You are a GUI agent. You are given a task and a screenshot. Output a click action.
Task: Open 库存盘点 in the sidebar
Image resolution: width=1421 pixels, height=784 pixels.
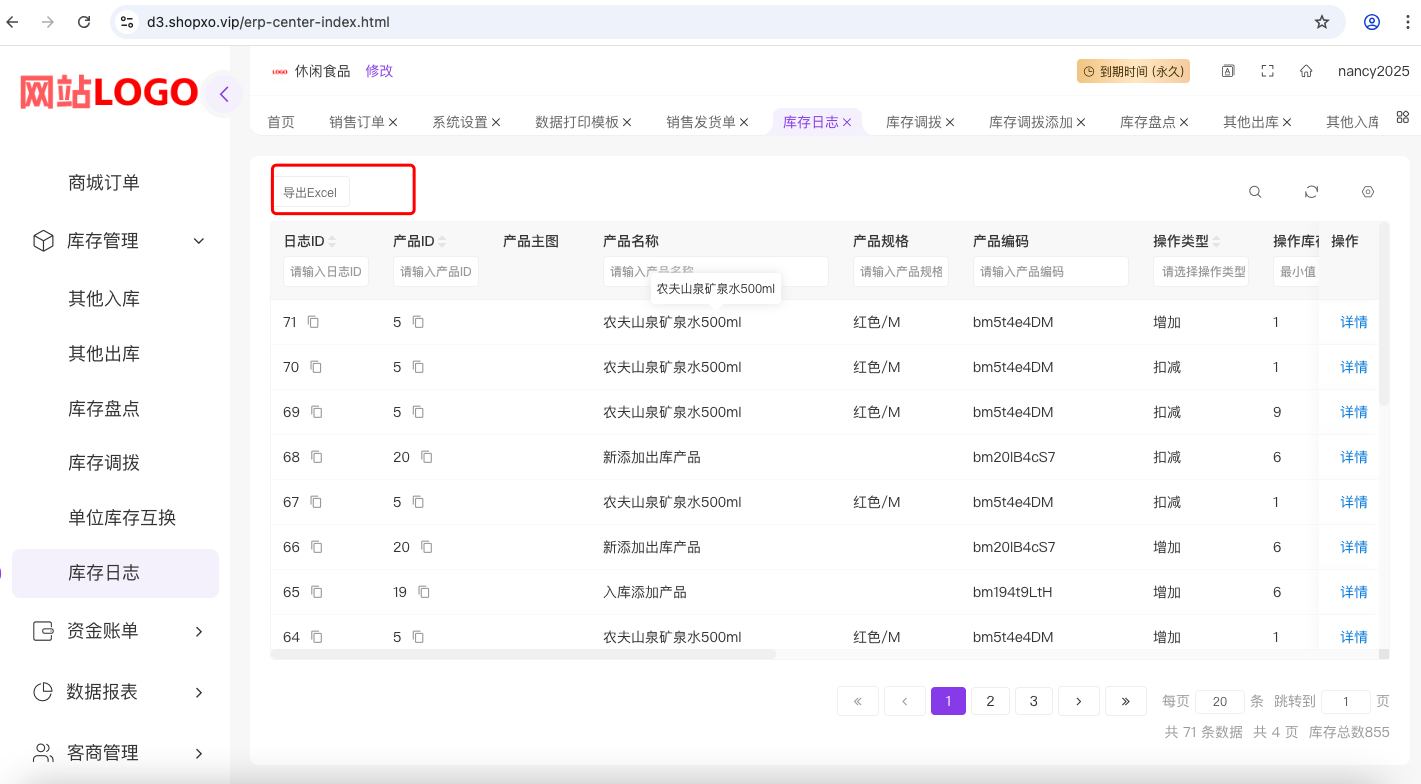coord(104,409)
